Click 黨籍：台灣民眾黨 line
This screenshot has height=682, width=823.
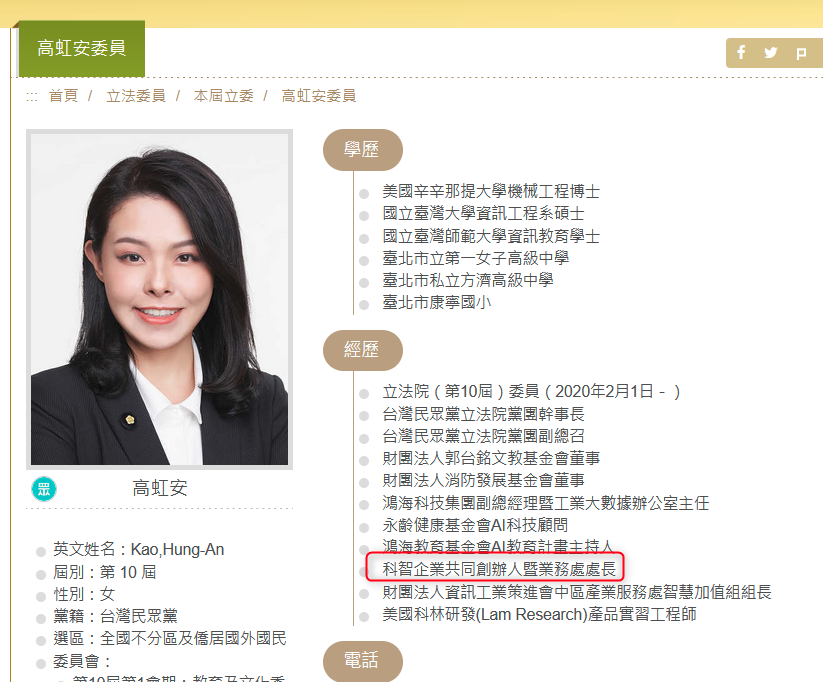pyautogui.click(x=115, y=616)
